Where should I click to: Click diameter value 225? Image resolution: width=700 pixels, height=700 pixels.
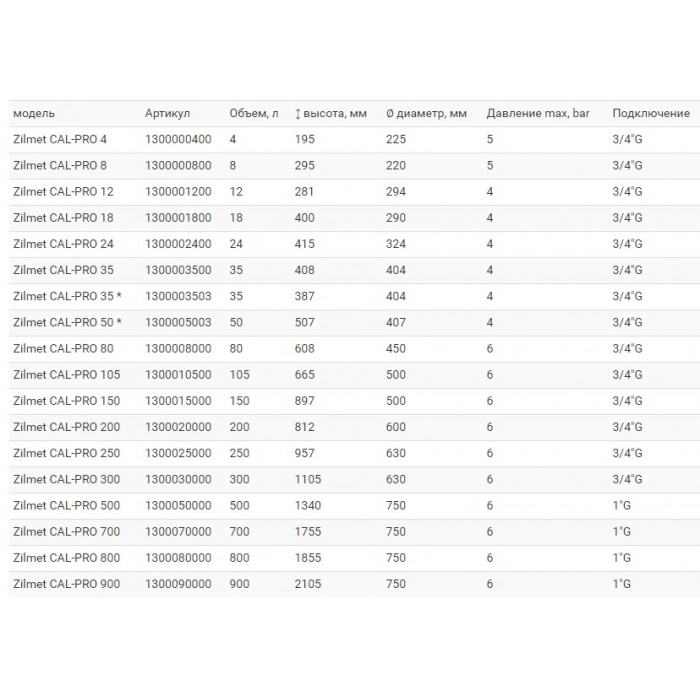396,139
